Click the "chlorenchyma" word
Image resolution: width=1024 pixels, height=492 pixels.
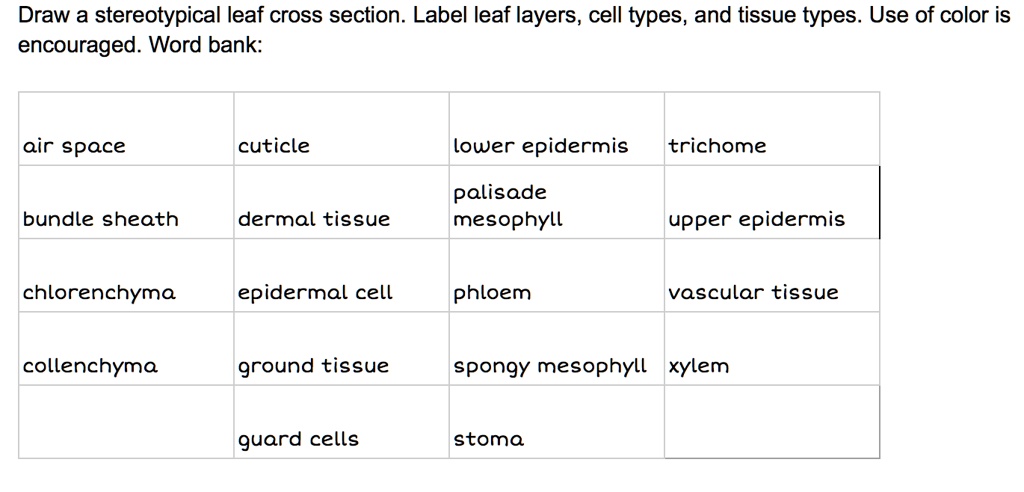(99, 293)
